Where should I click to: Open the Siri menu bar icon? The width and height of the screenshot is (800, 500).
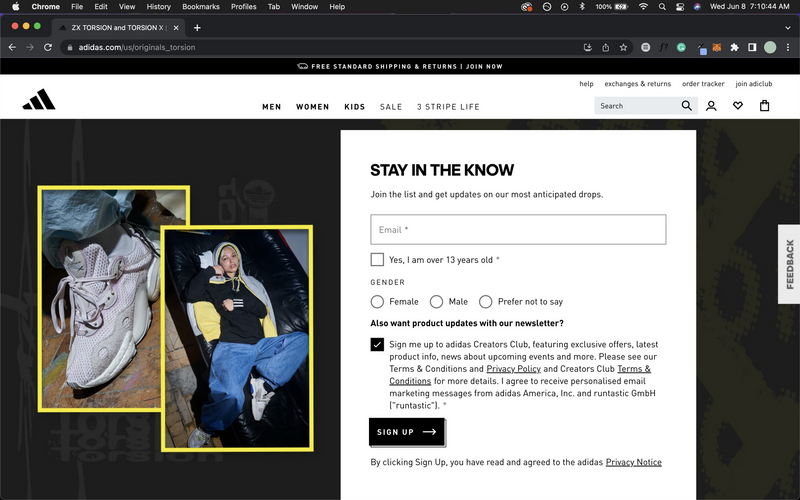click(697, 7)
